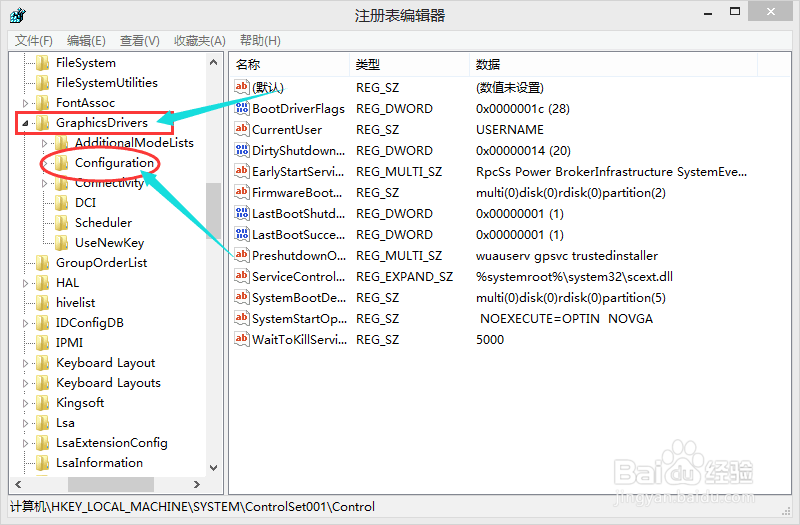Open the 文件(F) menu
Image resolution: width=800 pixels, height=525 pixels.
pyautogui.click(x=34, y=40)
